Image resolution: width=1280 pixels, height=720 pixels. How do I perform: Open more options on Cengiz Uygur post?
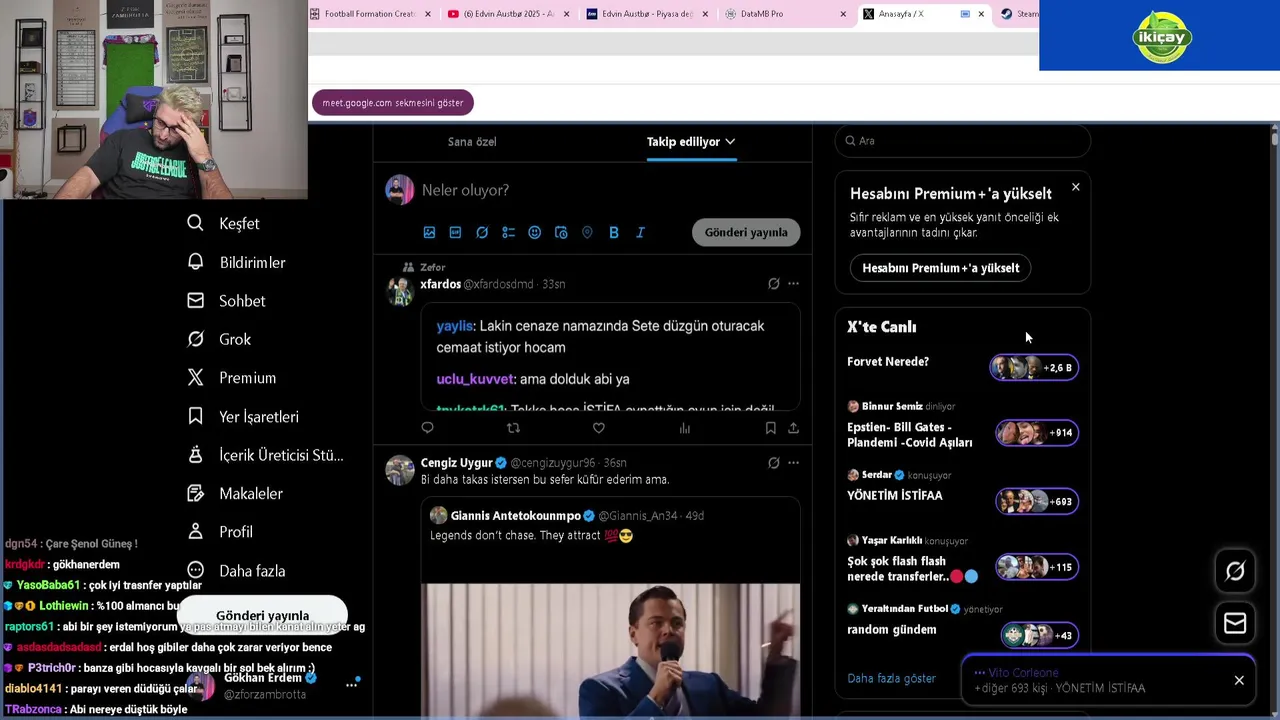click(x=793, y=463)
